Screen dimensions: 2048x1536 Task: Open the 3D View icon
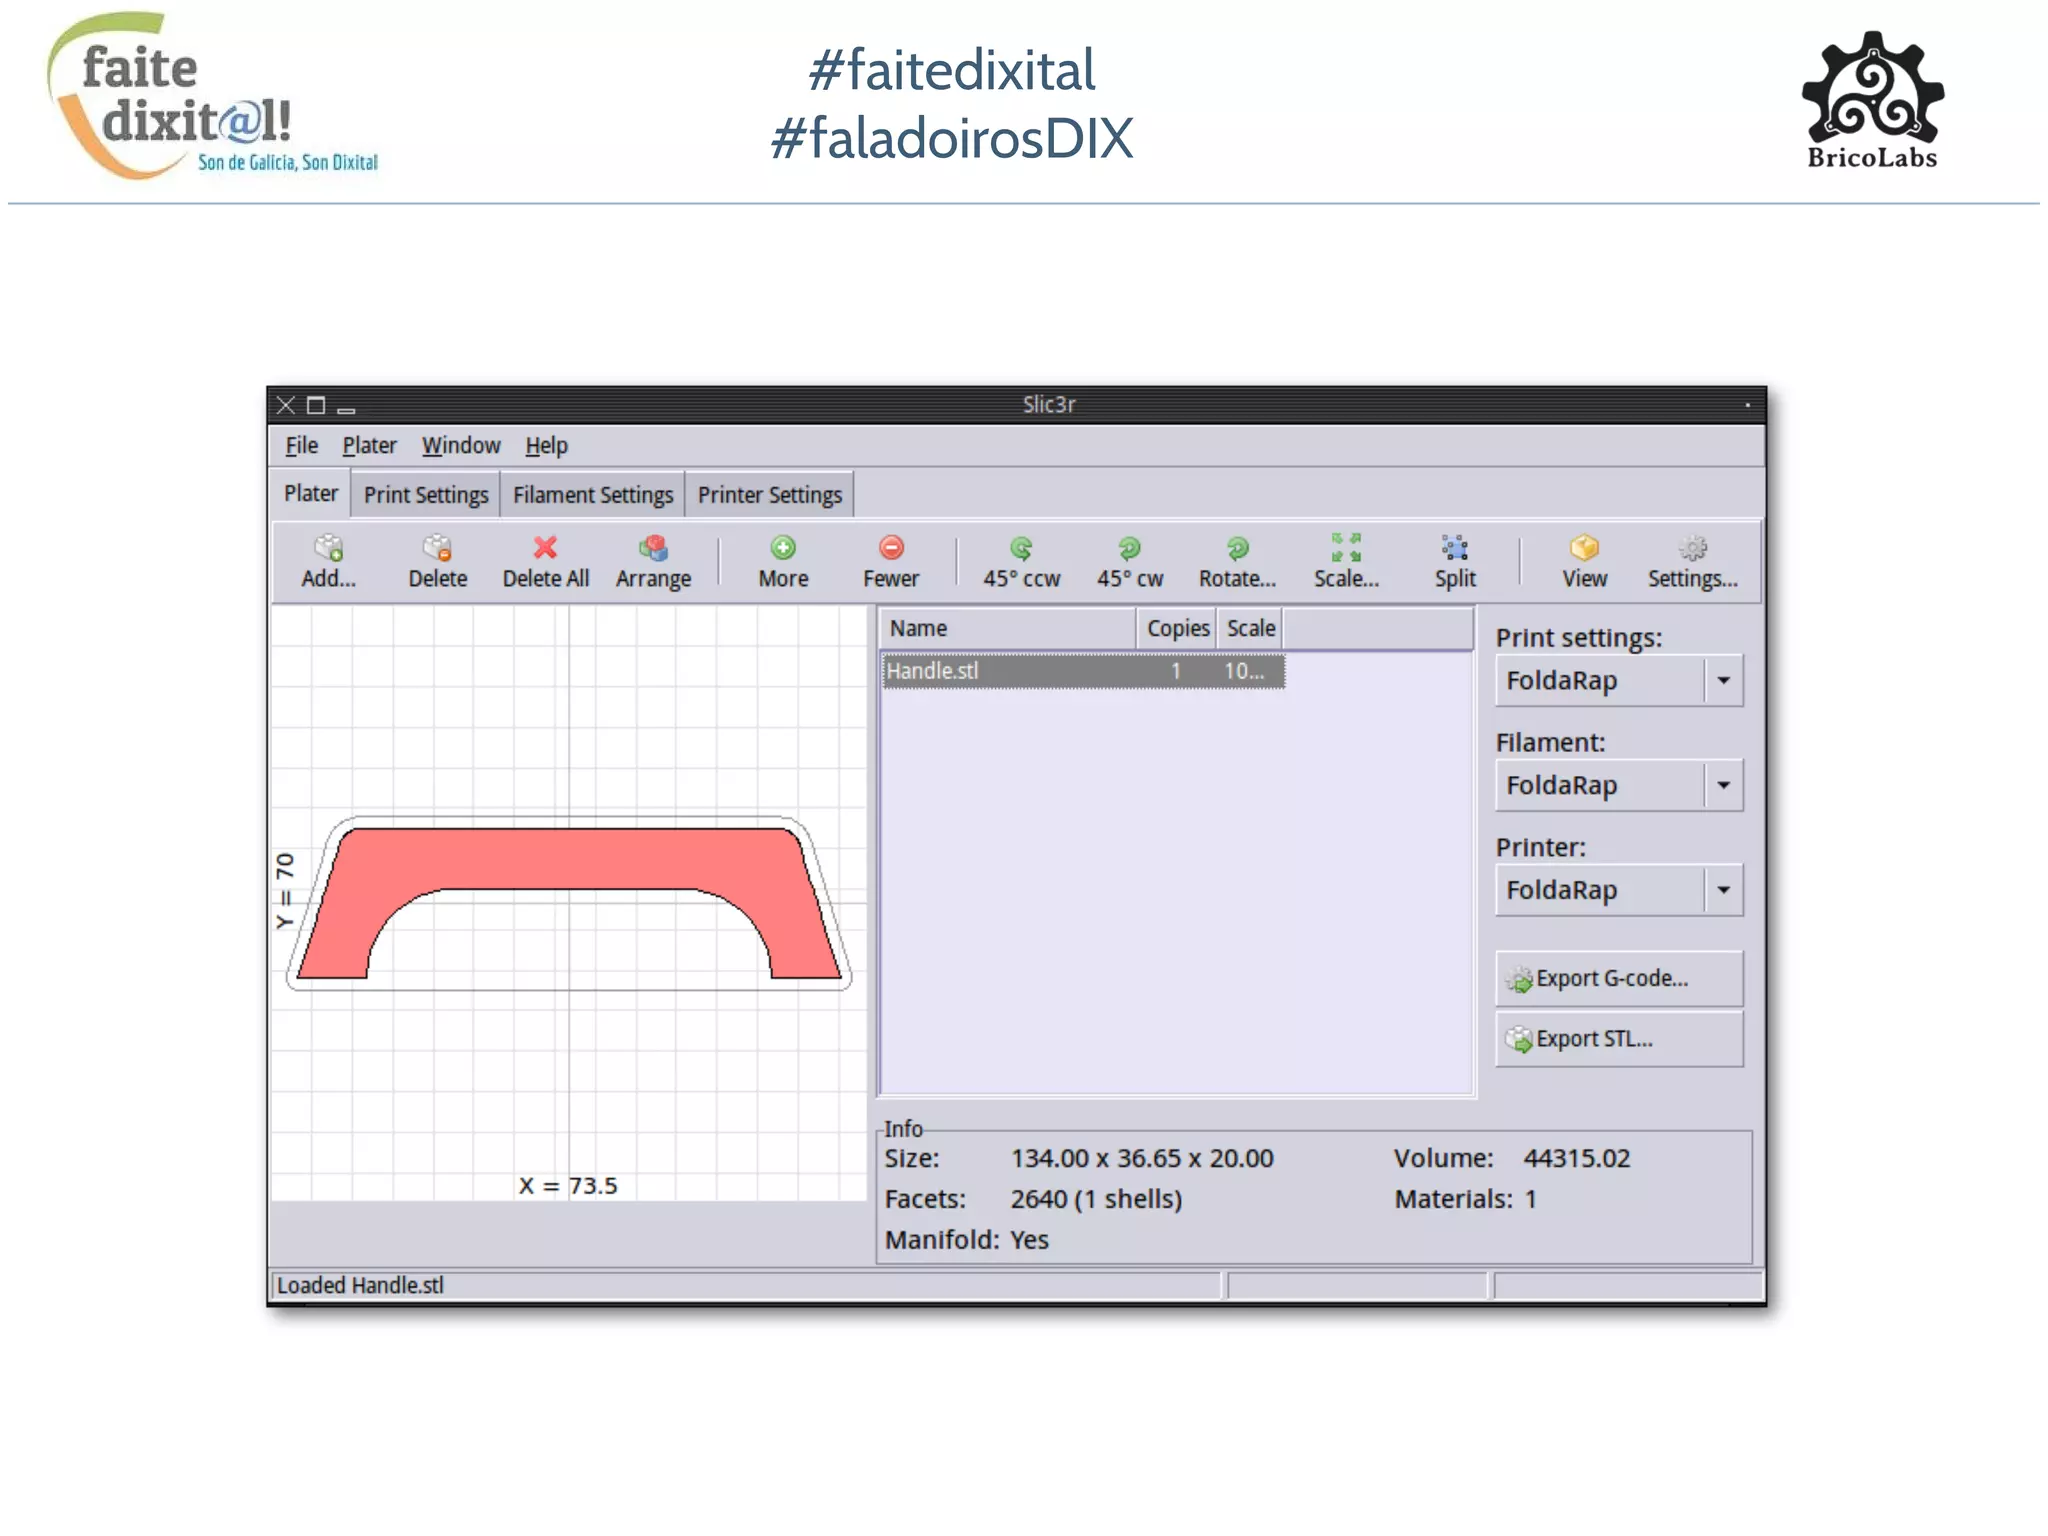tap(1584, 549)
